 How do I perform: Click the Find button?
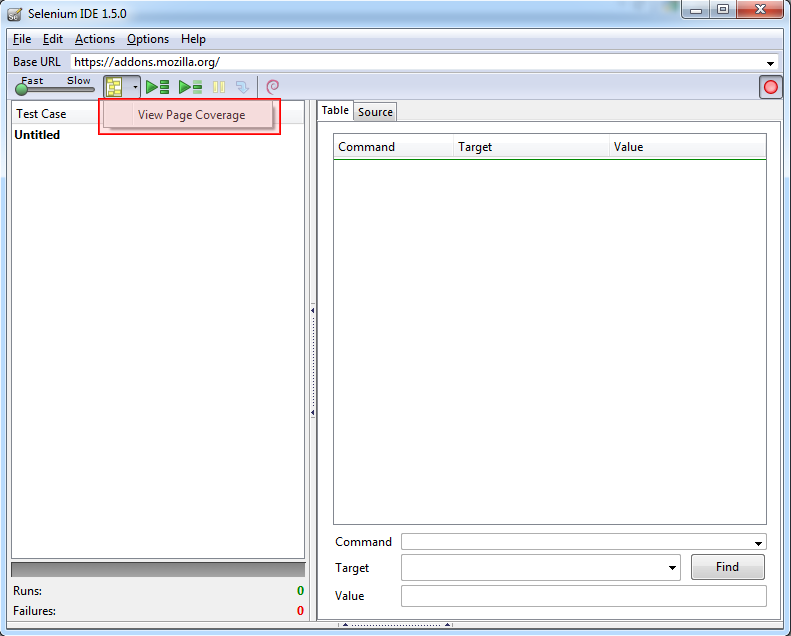coord(727,567)
